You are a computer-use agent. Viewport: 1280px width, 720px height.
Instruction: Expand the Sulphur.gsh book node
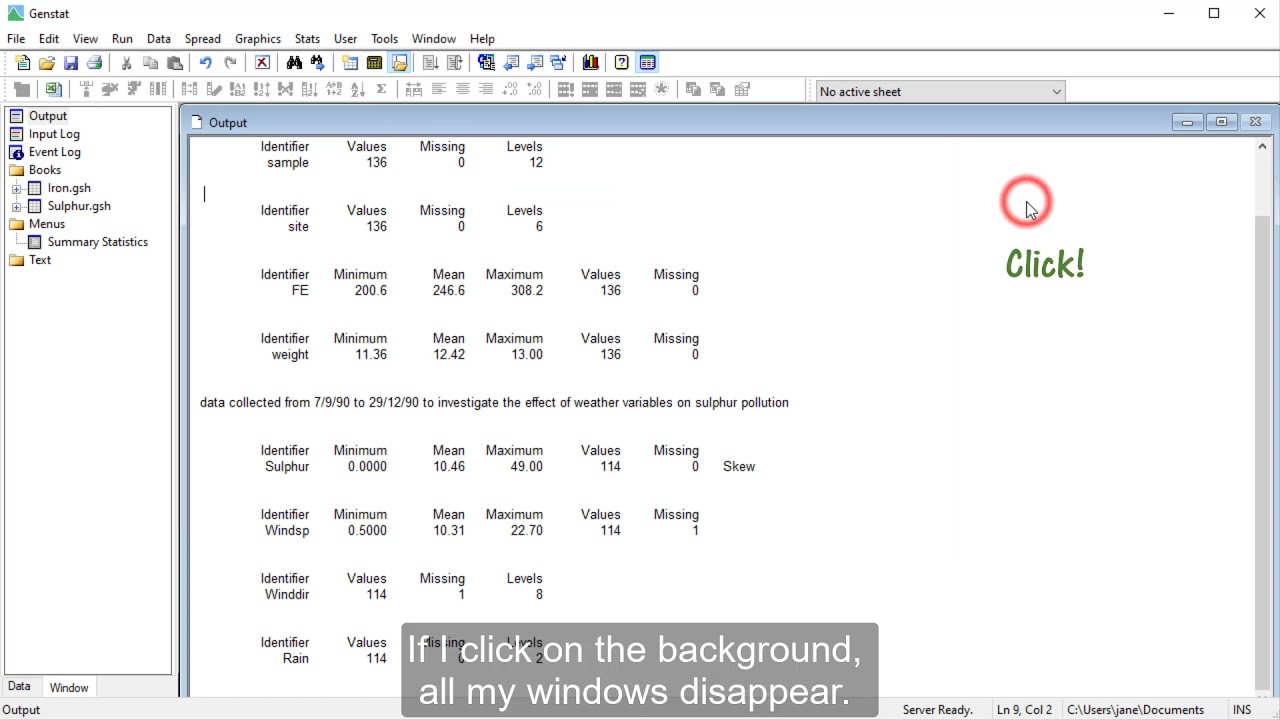click(x=16, y=206)
